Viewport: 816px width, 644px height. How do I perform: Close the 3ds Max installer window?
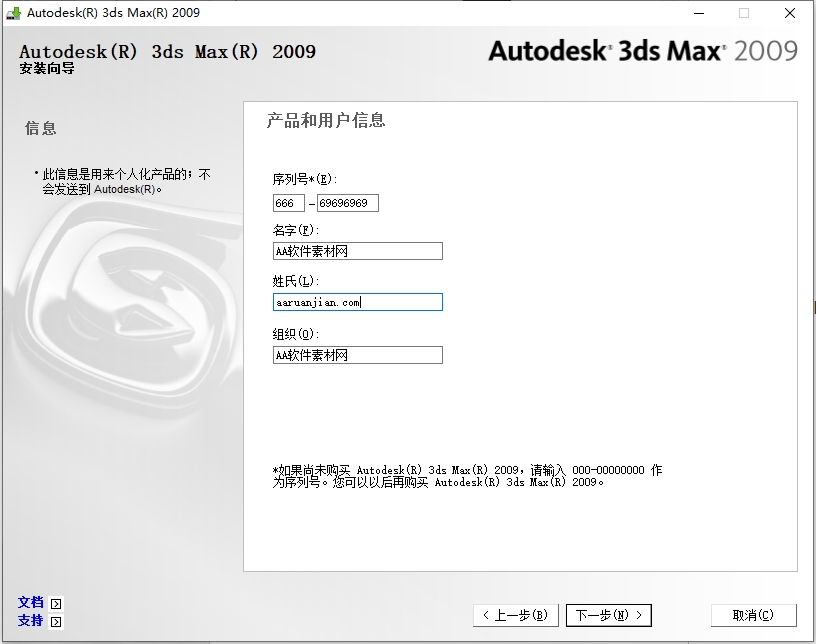click(789, 13)
